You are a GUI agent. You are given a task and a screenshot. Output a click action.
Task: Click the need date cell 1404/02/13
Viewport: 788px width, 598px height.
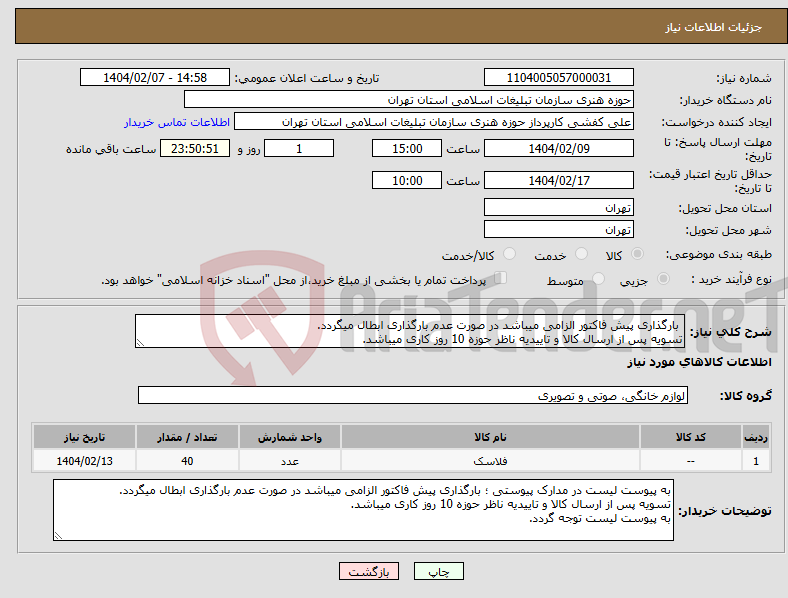pyautogui.click(x=84, y=461)
